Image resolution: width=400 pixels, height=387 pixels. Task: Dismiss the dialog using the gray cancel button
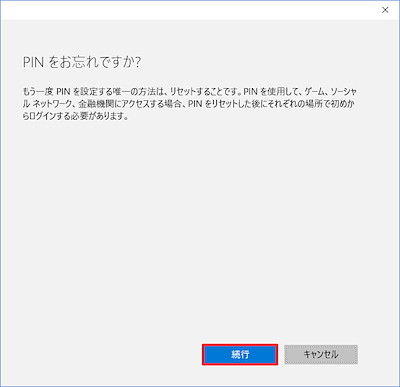[x=321, y=354]
